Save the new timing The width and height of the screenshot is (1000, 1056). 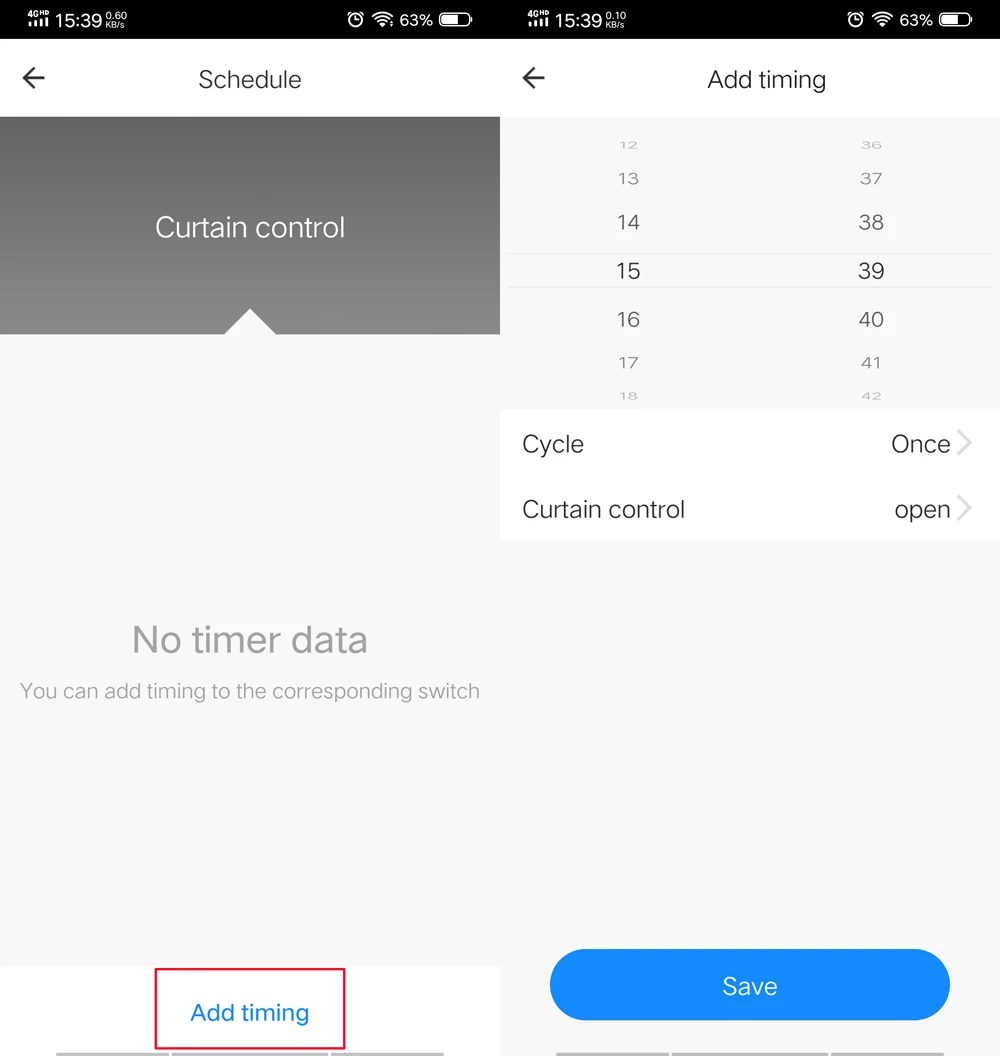pyautogui.click(x=749, y=985)
